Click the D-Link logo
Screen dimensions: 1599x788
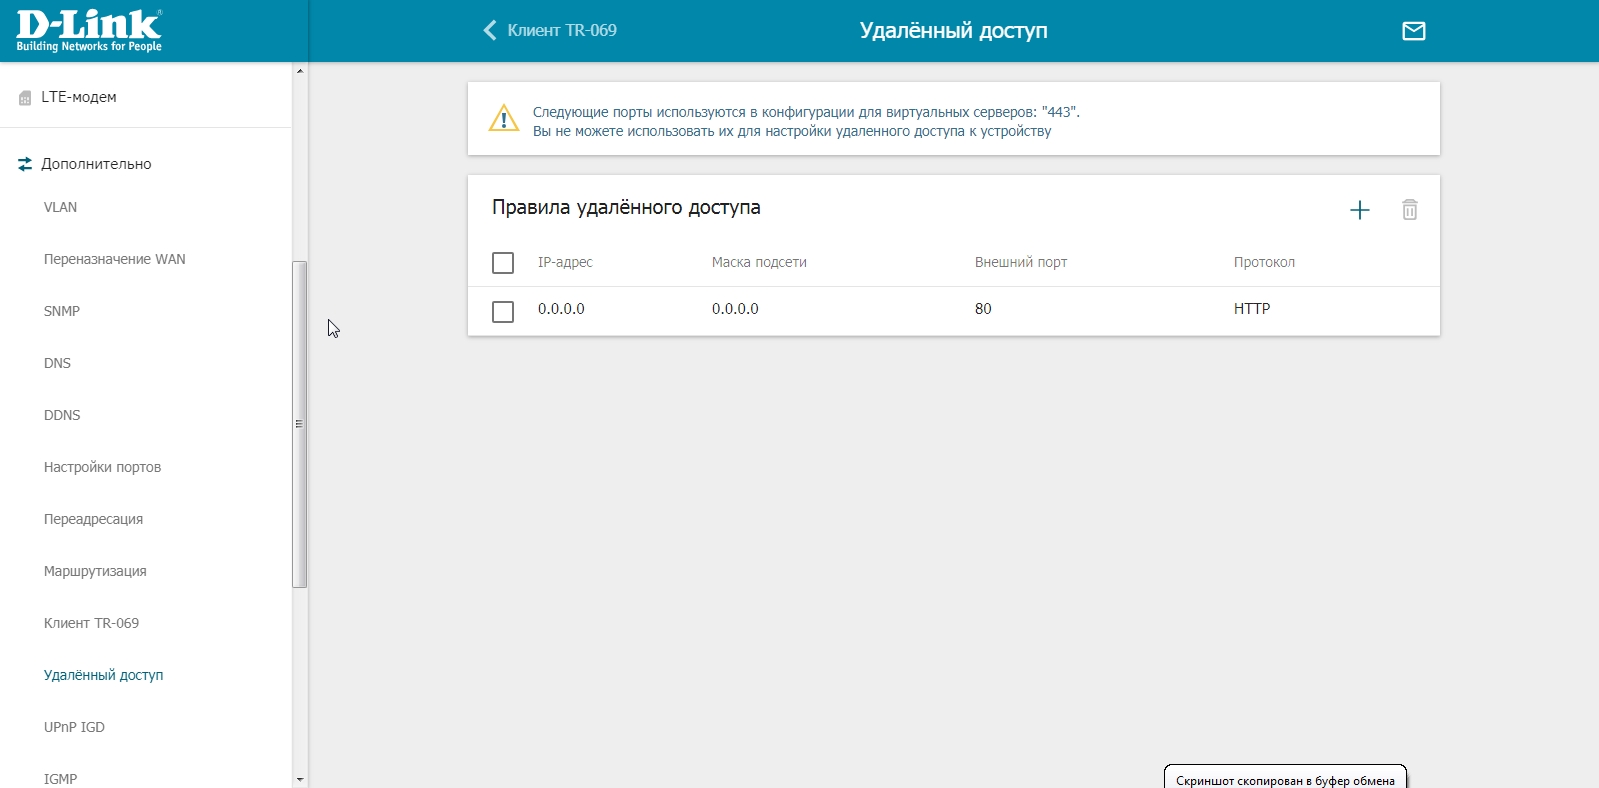[x=89, y=30]
